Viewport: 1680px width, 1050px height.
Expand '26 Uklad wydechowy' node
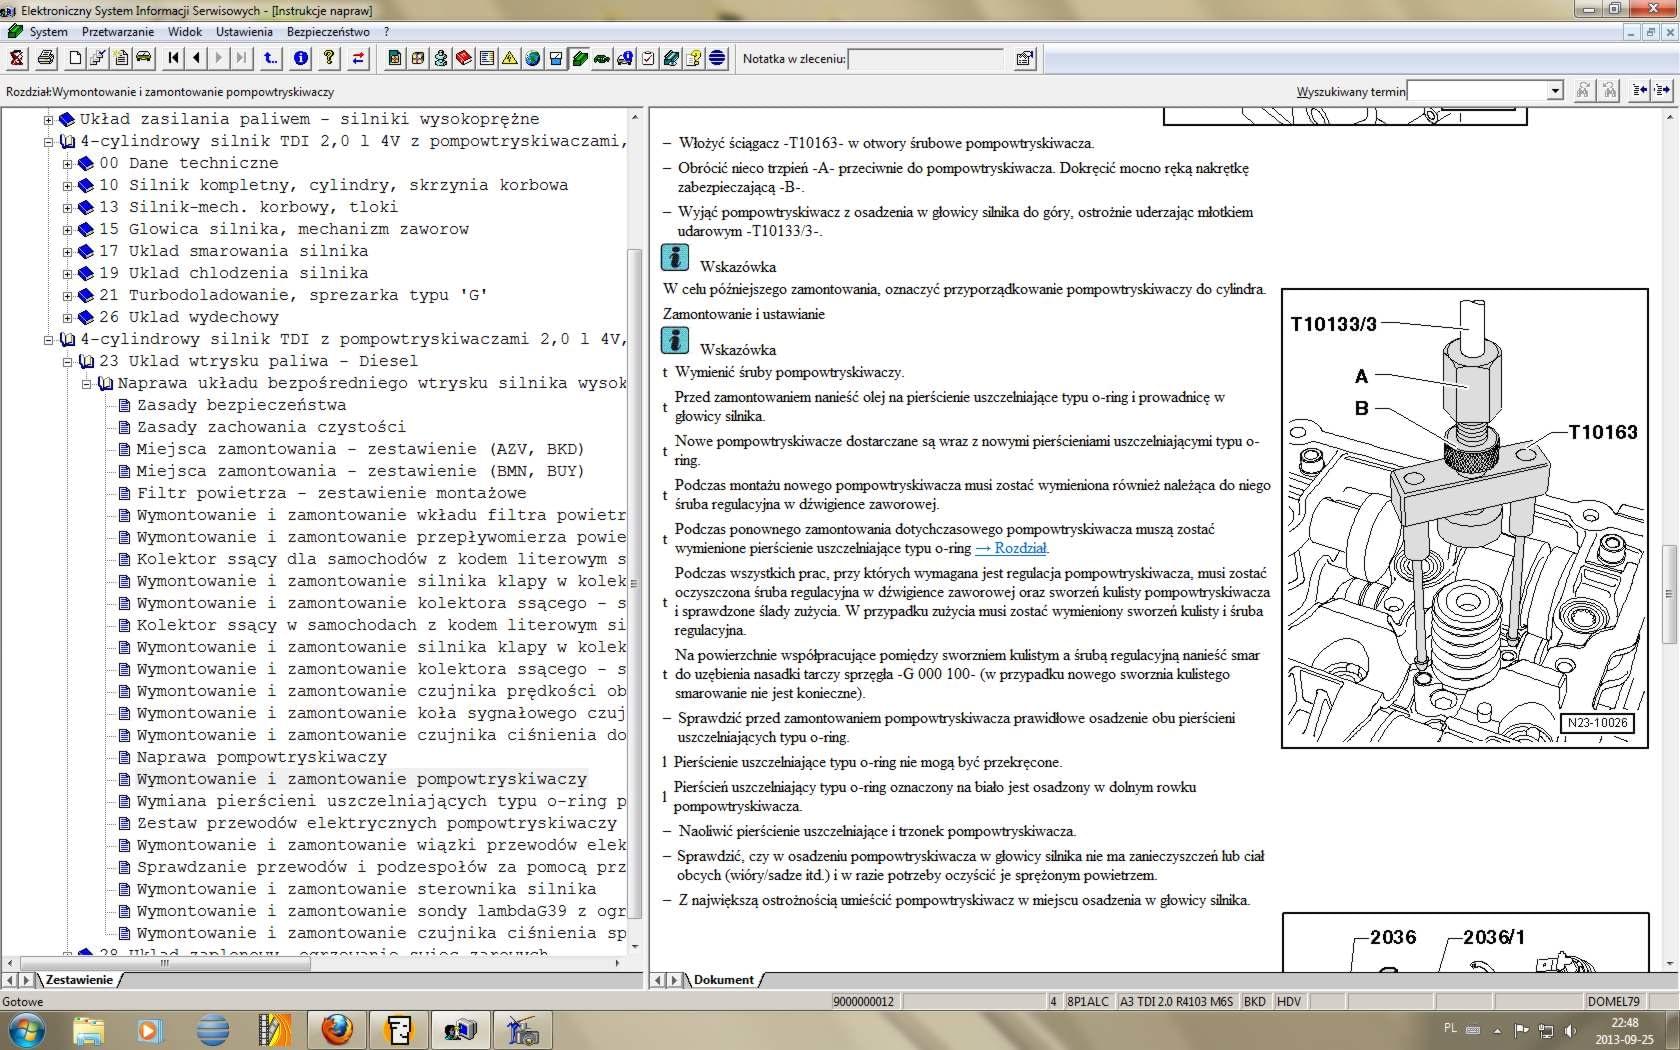(67, 317)
